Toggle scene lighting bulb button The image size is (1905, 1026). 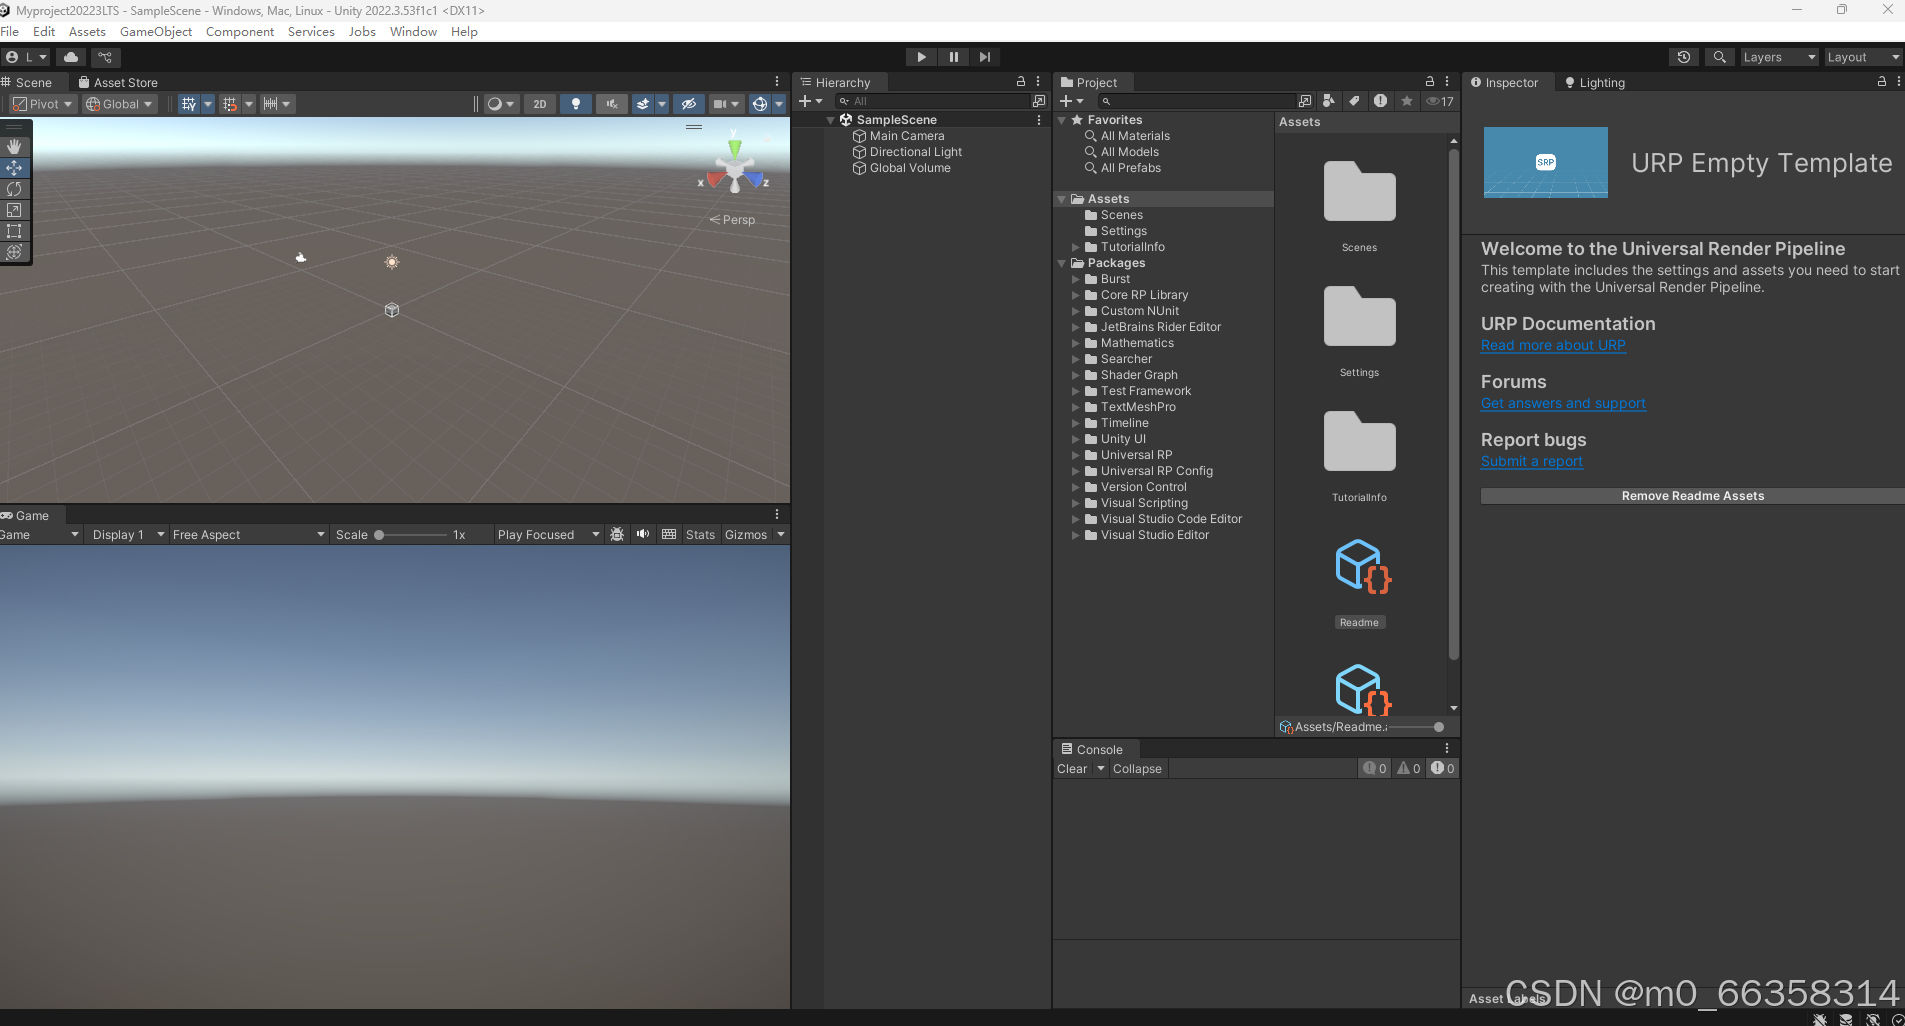pos(575,104)
